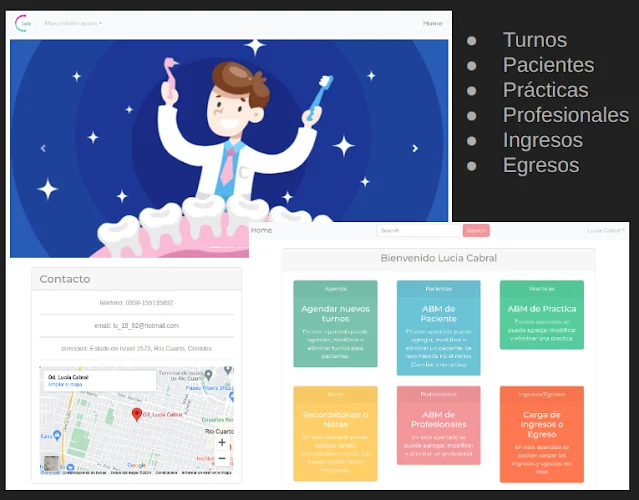
Task: Open the Carga de Ingresos o Egreso card
Action: 542,434
